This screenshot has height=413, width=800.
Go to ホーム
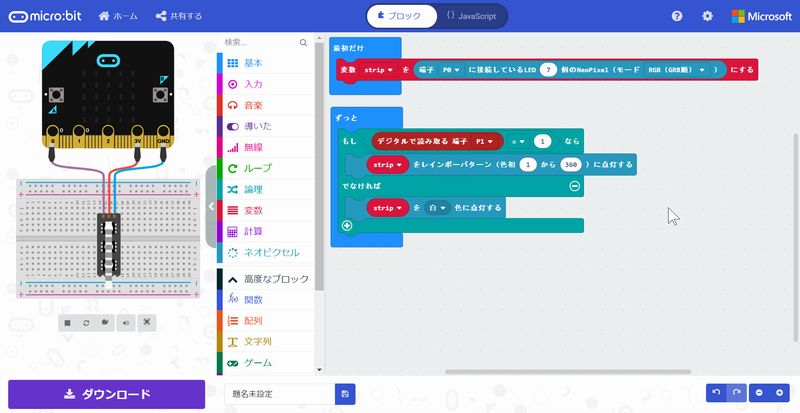tap(118, 16)
